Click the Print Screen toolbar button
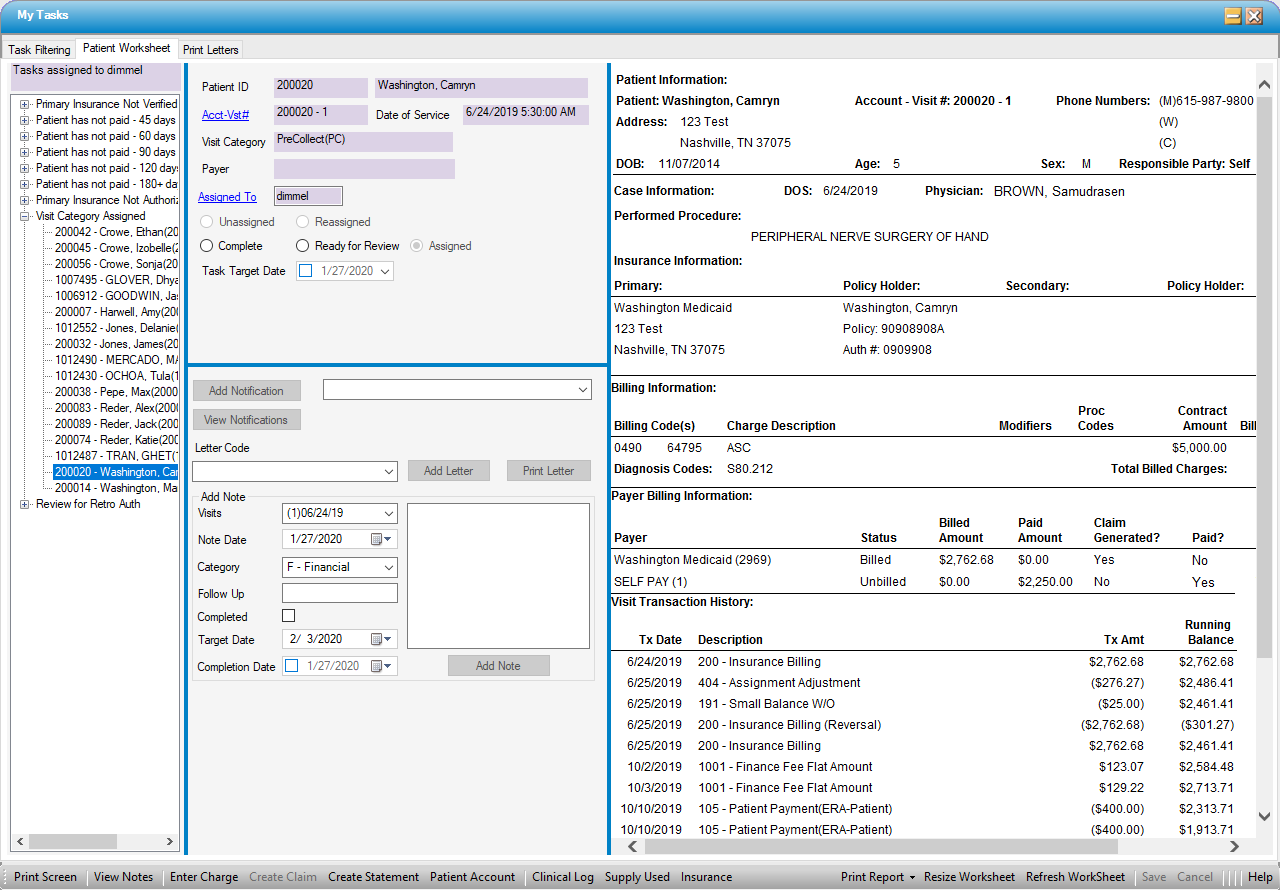The width and height of the screenshot is (1280, 890). [45, 877]
